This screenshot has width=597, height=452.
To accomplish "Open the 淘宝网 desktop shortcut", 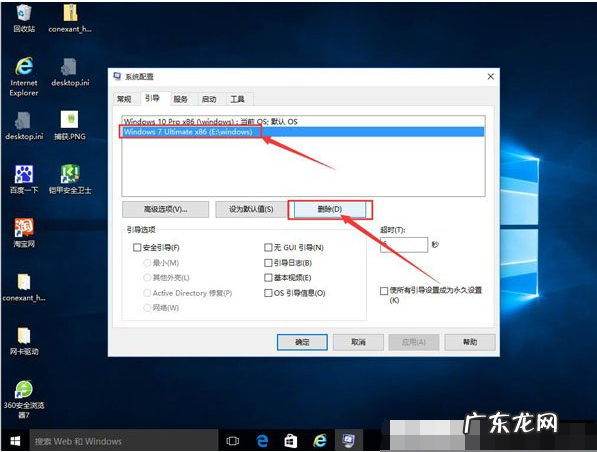I will (24, 233).
